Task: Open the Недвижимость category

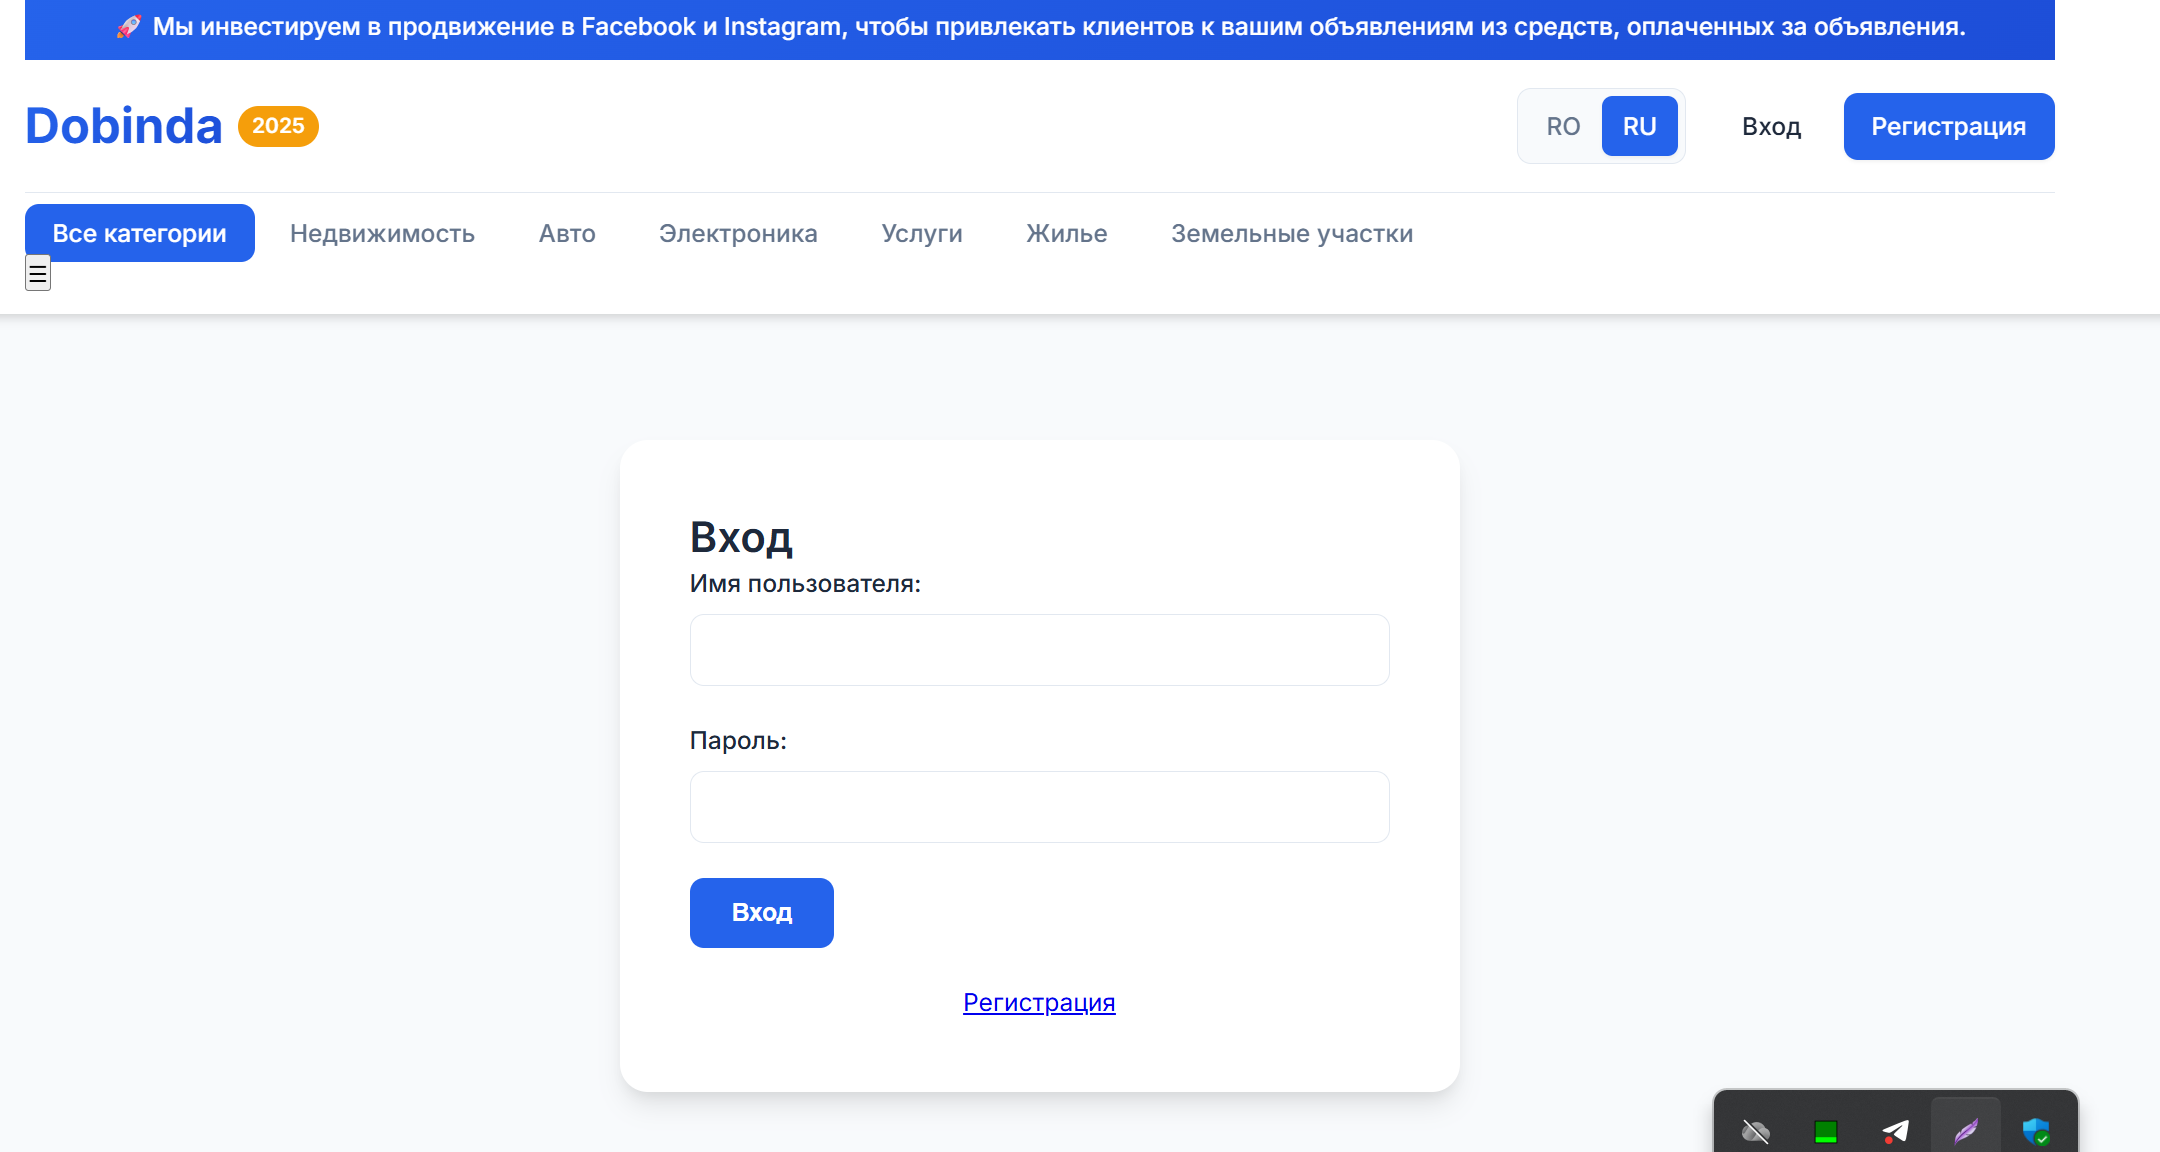Action: tap(382, 233)
